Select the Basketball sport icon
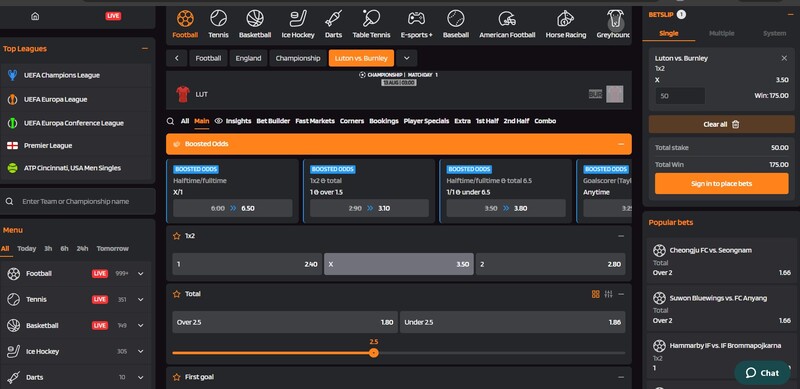This screenshot has width=800, height=389. pyautogui.click(x=255, y=18)
